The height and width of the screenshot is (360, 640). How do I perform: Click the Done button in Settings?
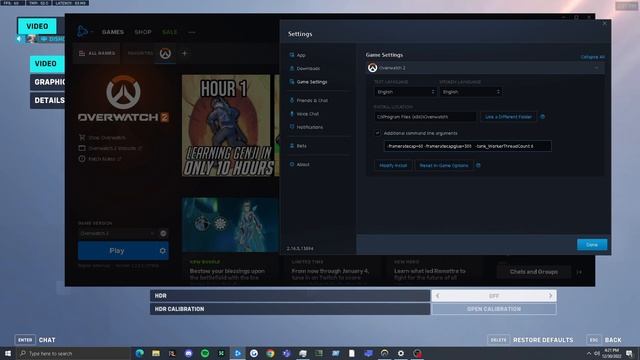[592, 244]
